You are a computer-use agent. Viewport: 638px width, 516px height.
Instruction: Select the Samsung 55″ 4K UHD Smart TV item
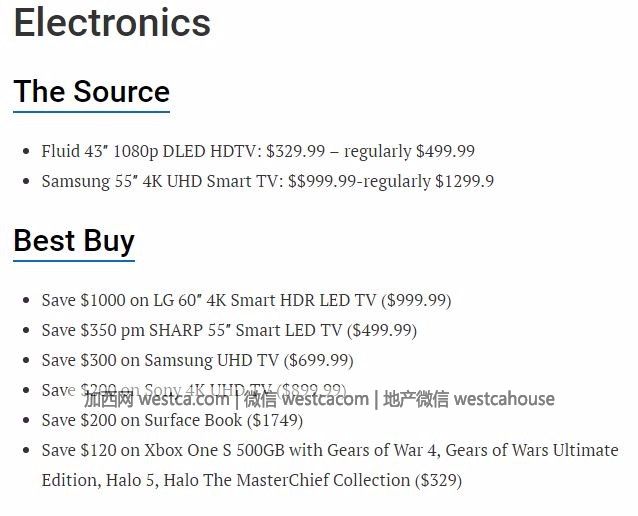[x=268, y=181]
